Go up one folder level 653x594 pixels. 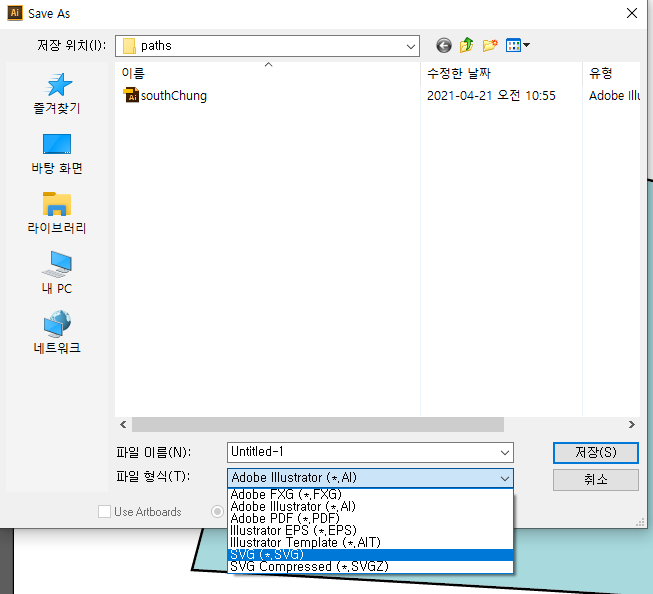point(467,45)
